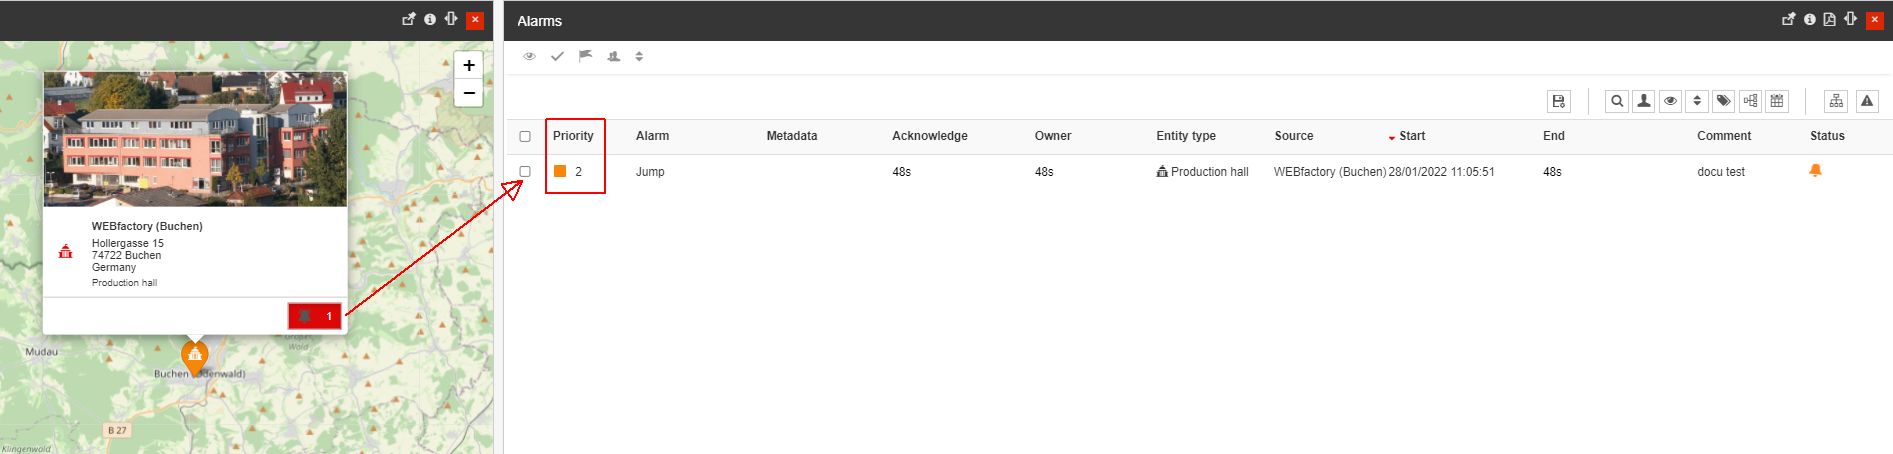Image resolution: width=1893 pixels, height=454 pixels.
Task: Export Alarms panel using PDF icon
Action: [1829, 19]
